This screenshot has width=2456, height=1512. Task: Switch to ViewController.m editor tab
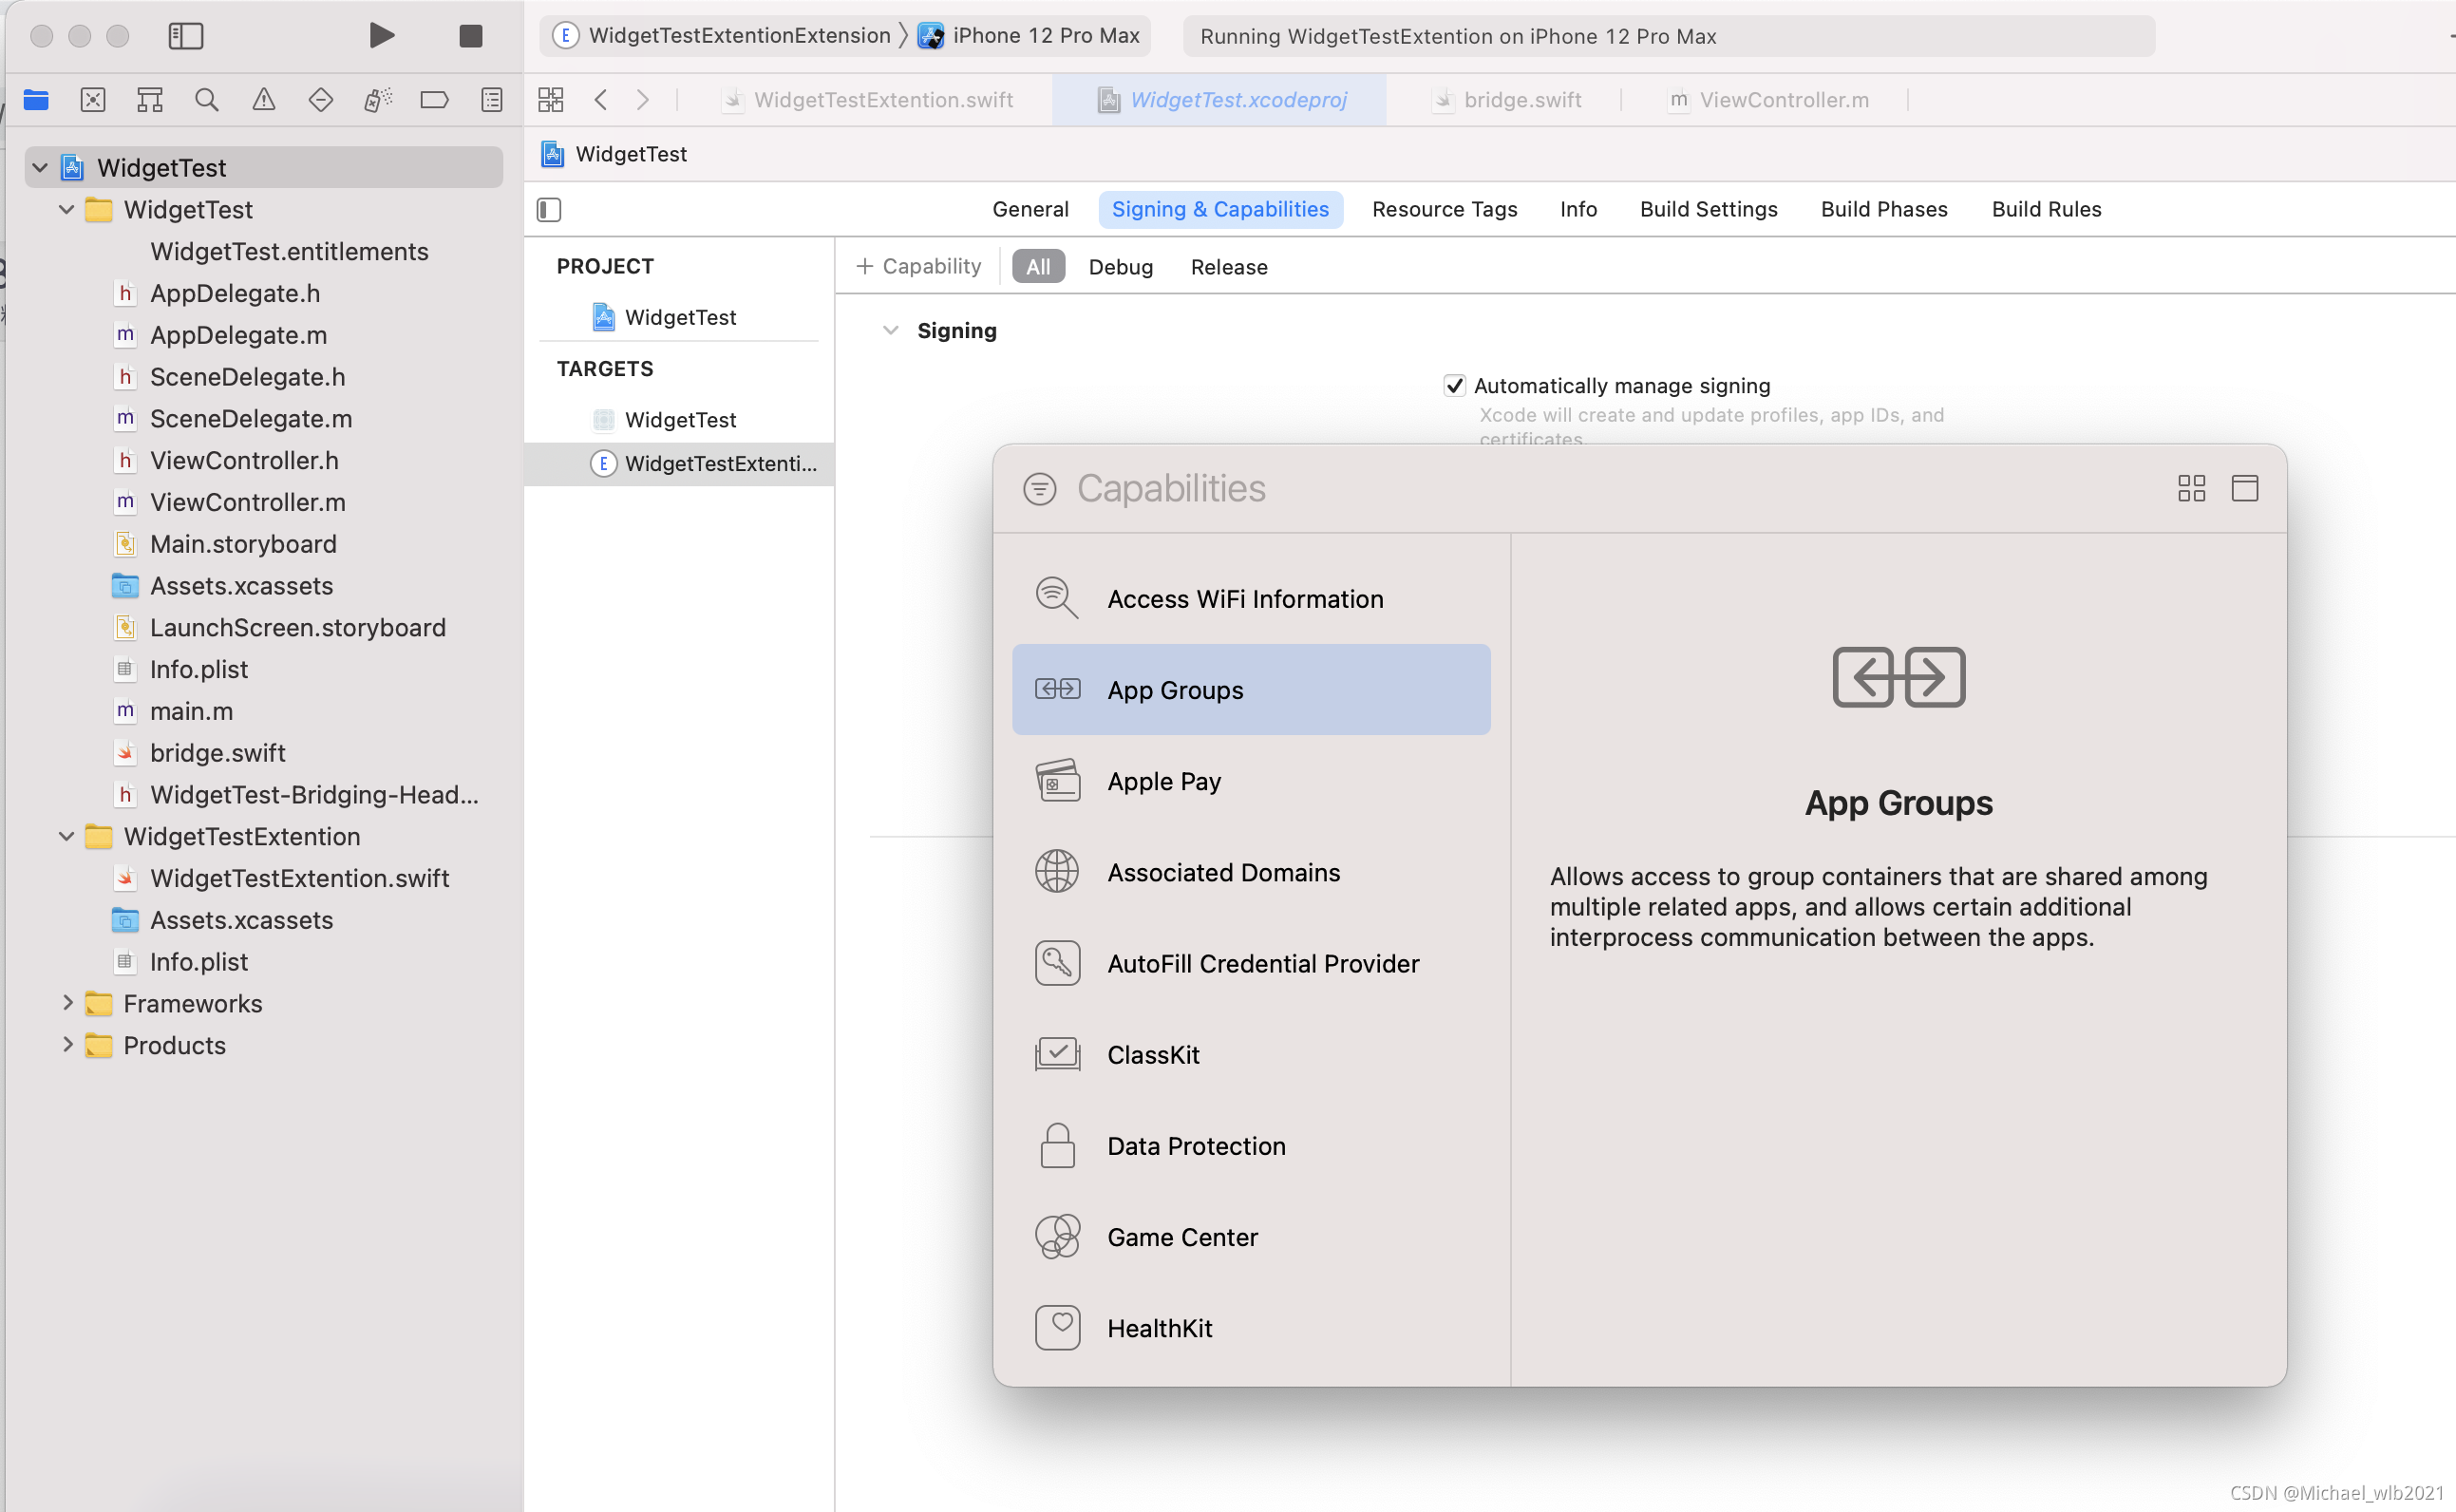[1768, 99]
